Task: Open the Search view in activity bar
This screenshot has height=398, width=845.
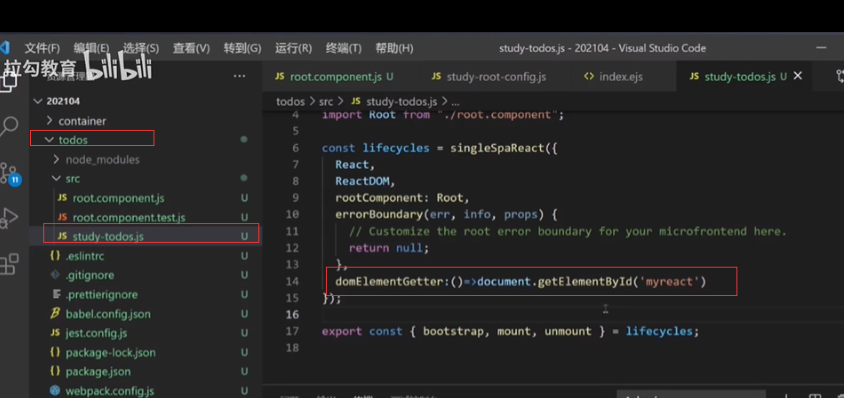Action: (9, 128)
